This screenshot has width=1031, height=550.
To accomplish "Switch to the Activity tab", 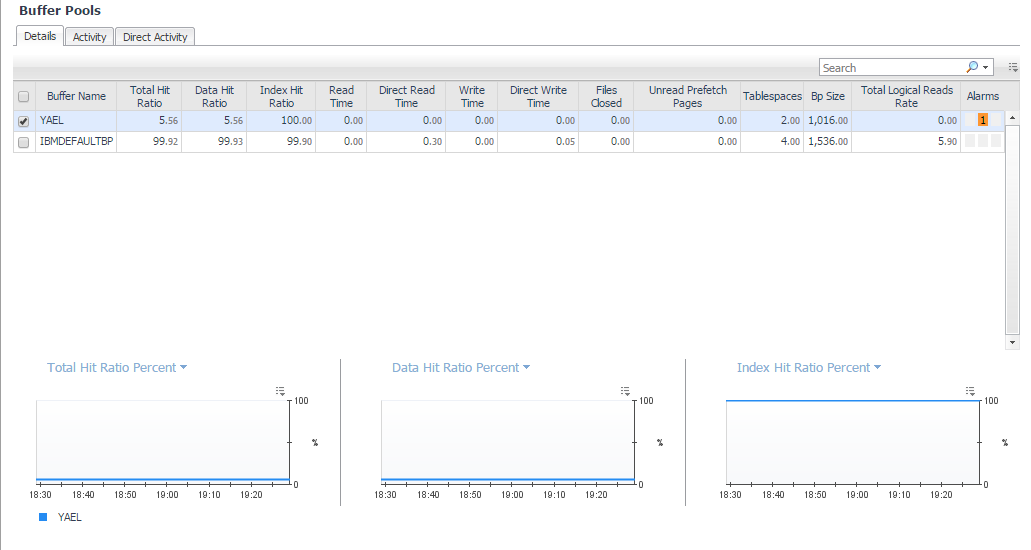I will coord(90,37).
